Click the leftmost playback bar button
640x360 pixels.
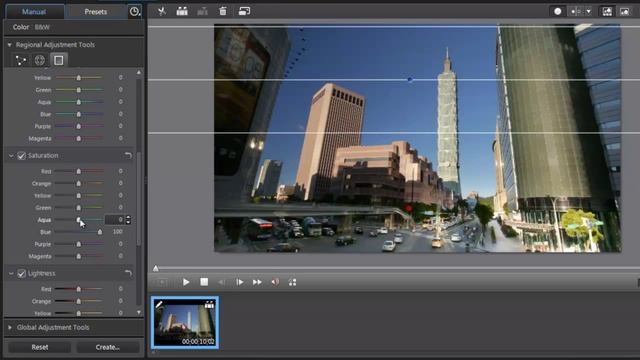click(x=162, y=282)
